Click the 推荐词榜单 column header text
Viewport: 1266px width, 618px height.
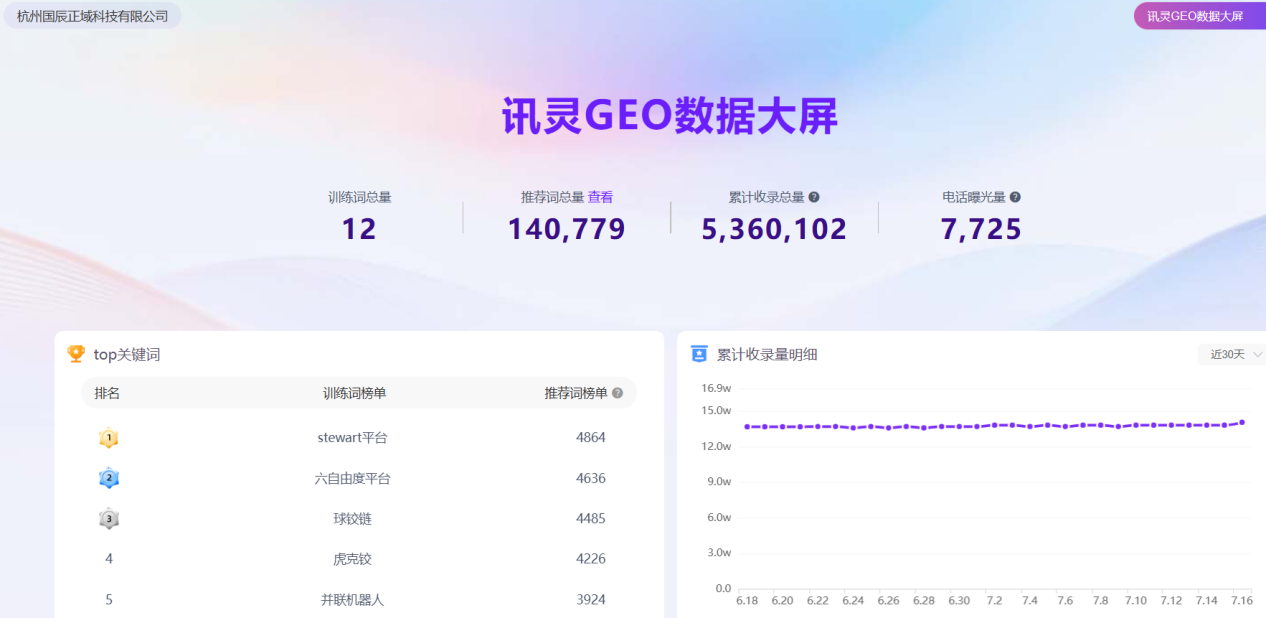(x=575, y=393)
